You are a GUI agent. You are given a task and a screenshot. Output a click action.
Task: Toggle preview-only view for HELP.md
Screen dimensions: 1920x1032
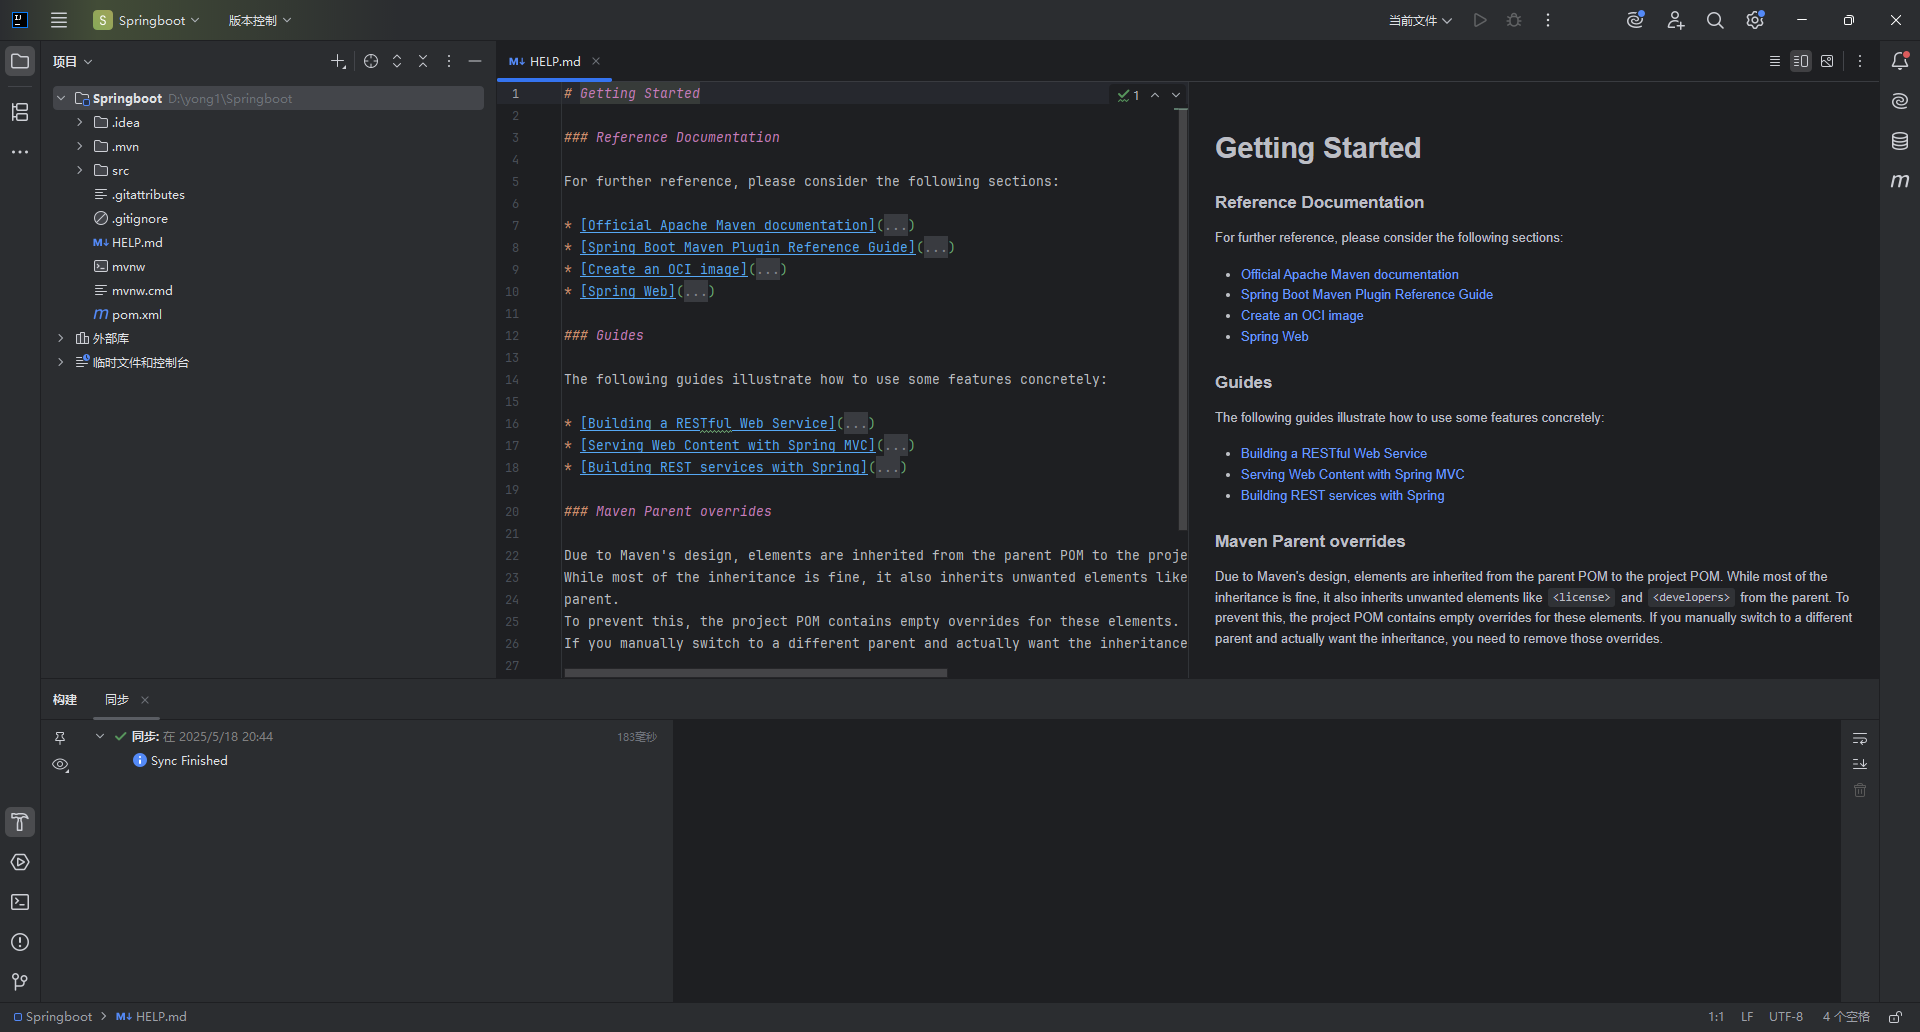click(1827, 61)
